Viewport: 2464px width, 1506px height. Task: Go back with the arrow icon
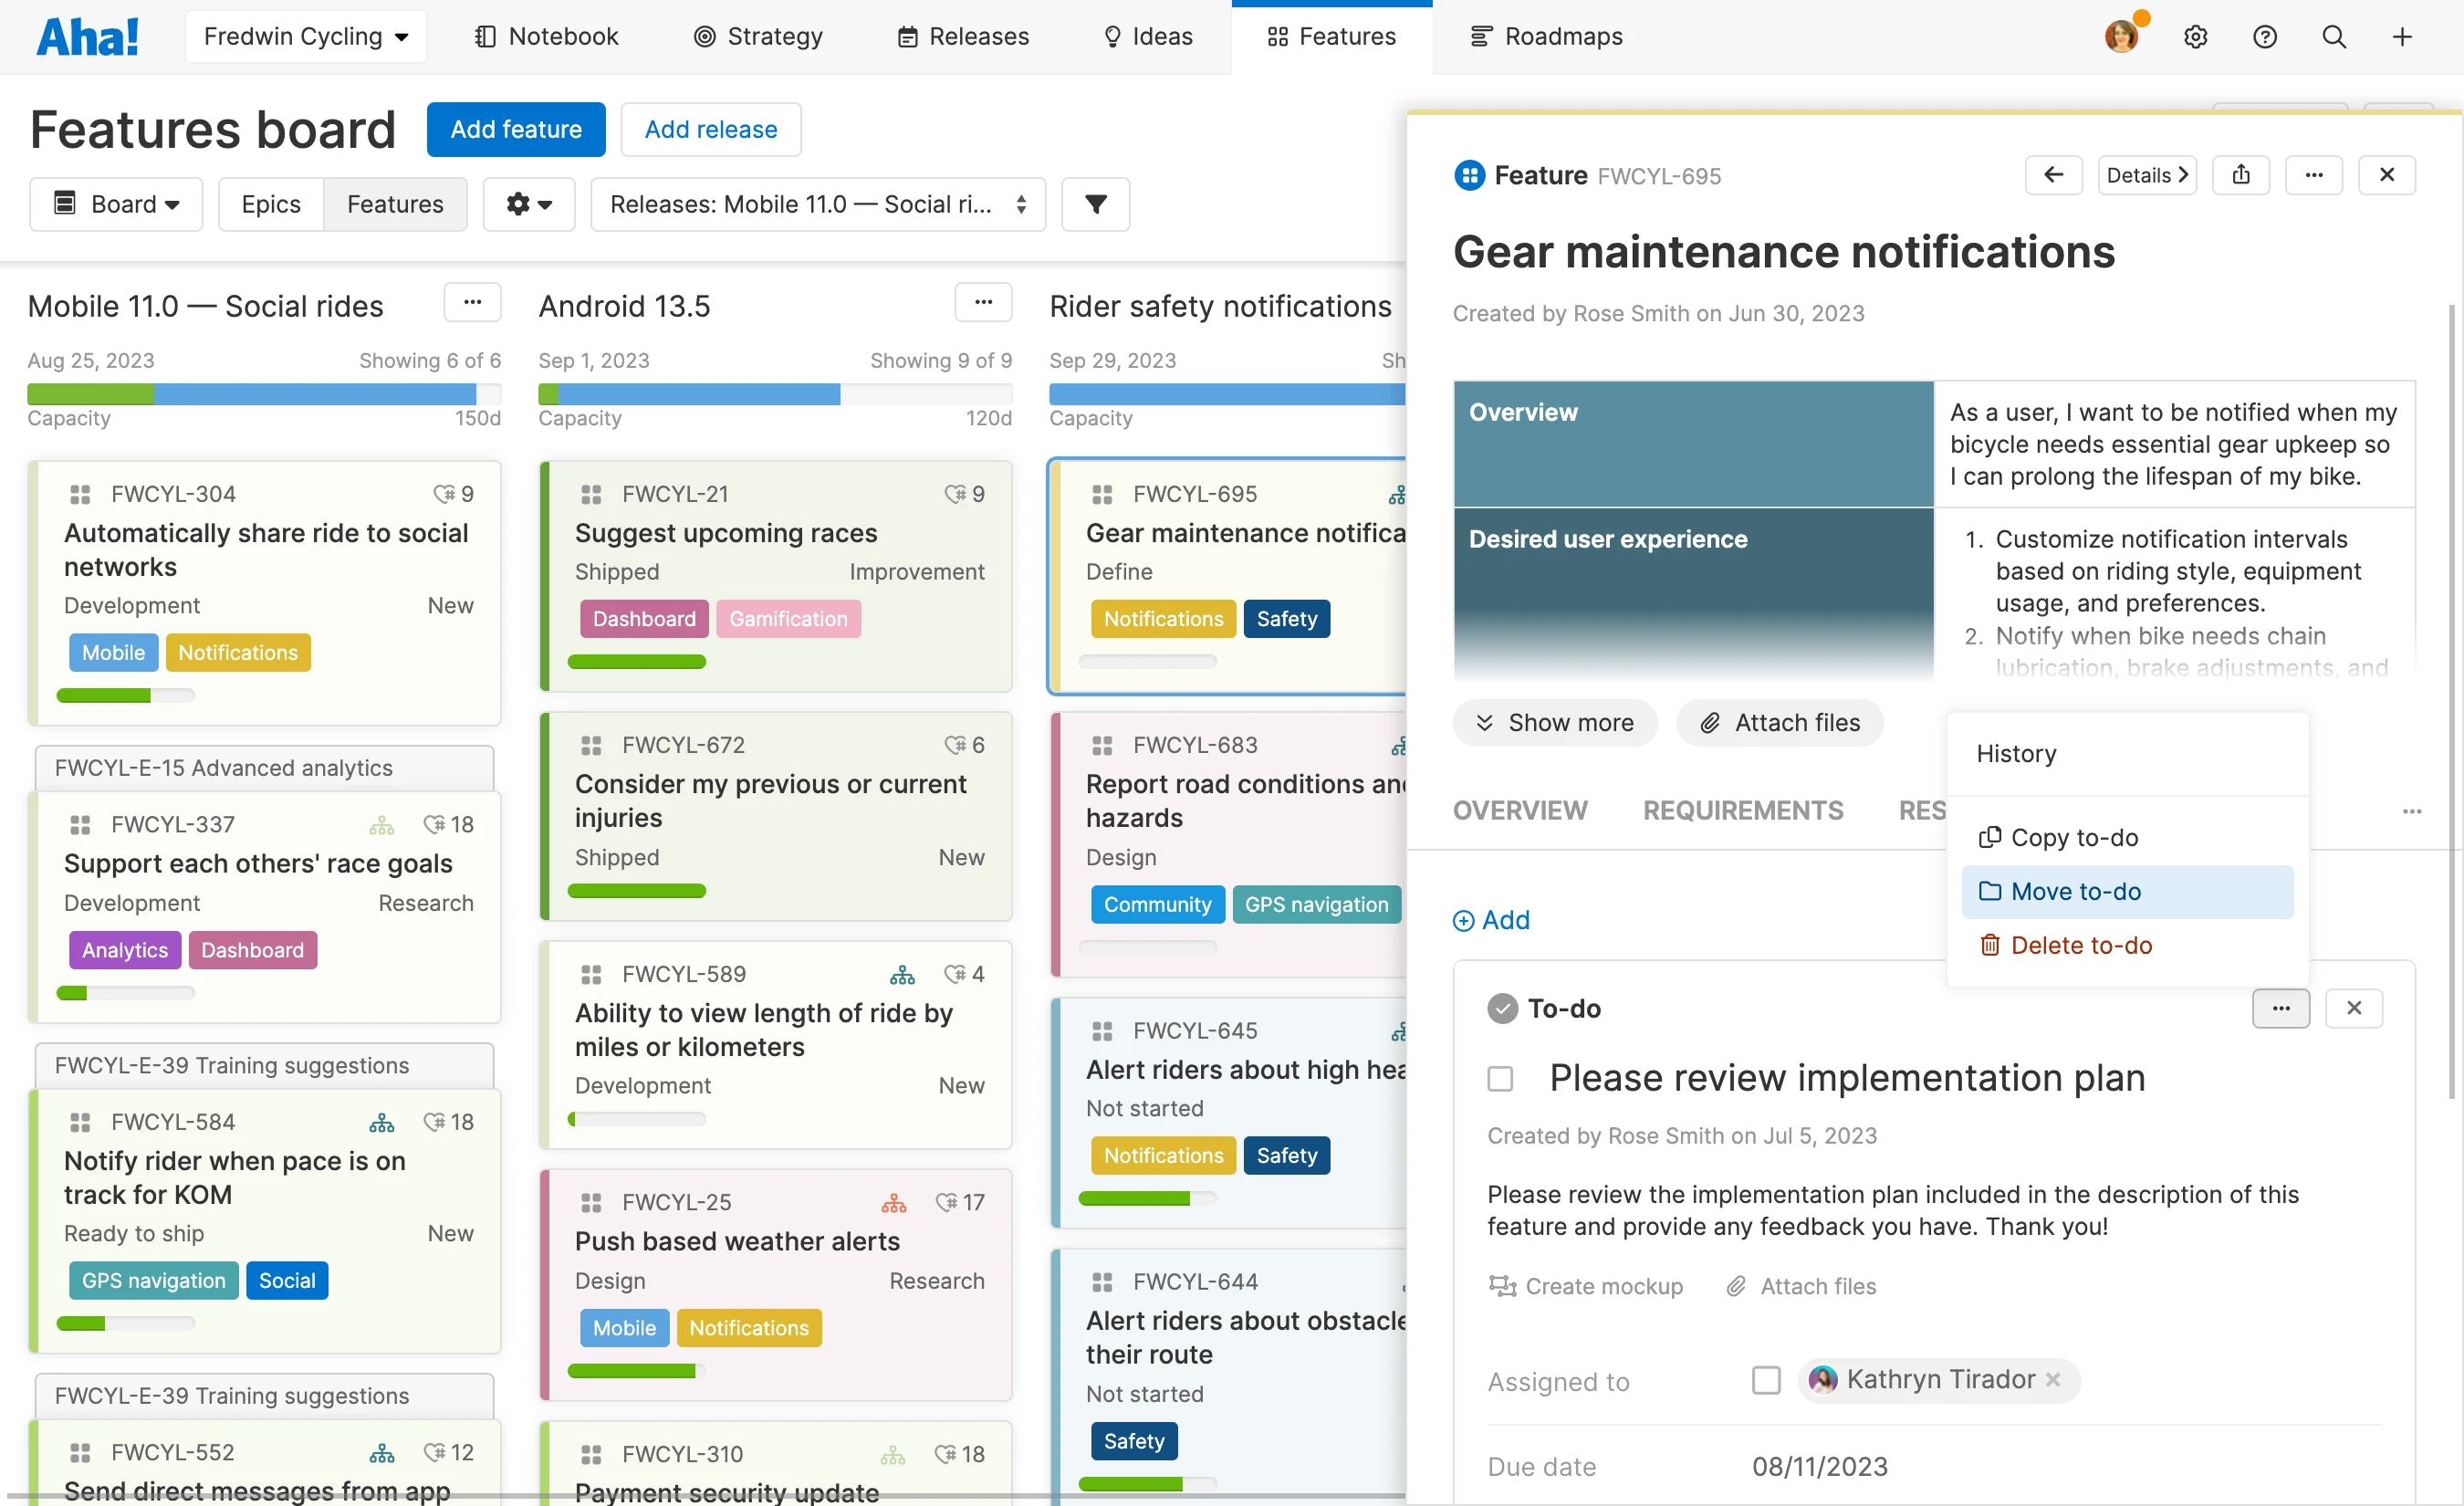coord(2053,175)
